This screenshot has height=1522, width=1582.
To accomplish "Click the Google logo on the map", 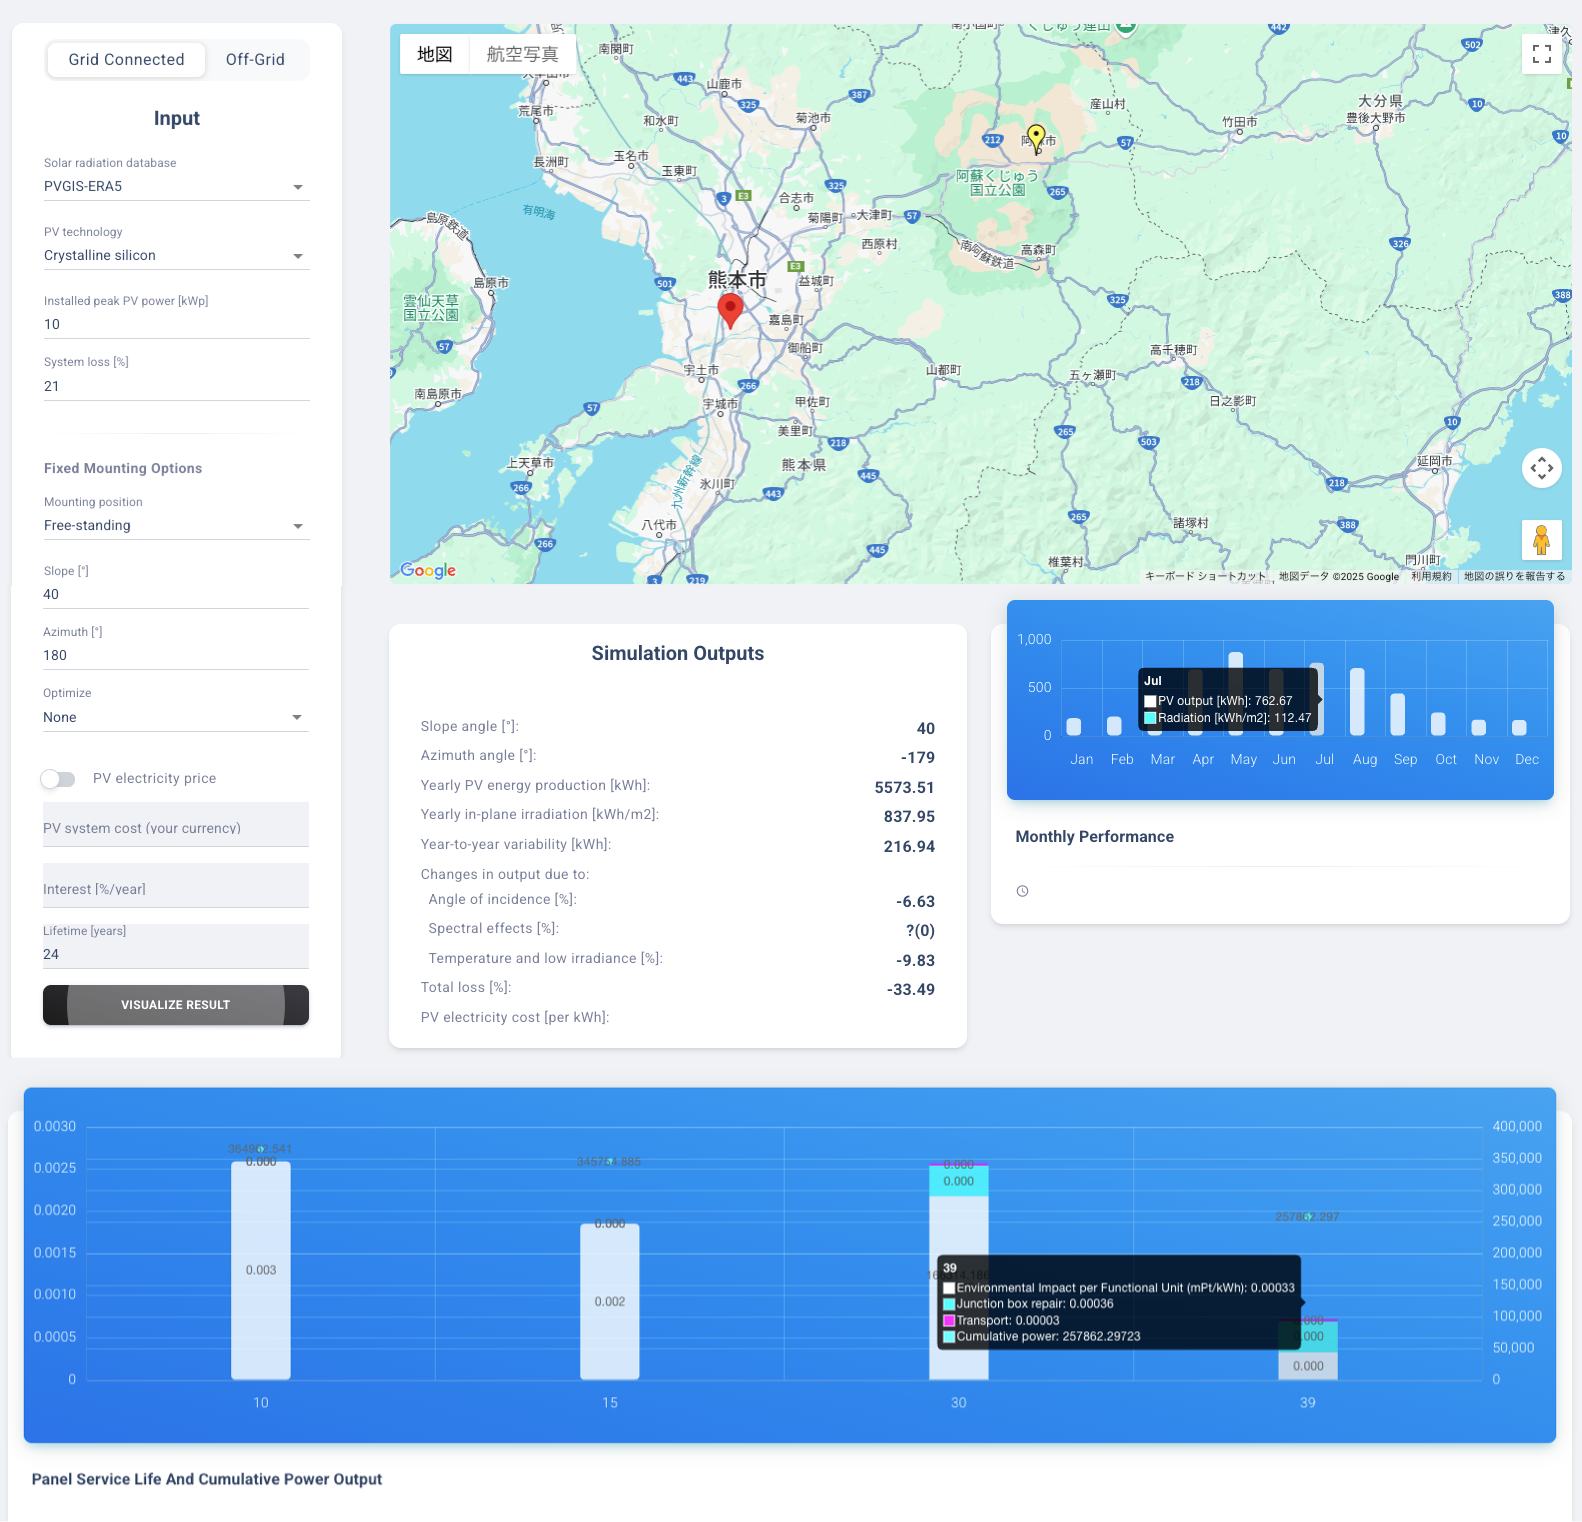I will pyautogui.click(x=428, y=570).
